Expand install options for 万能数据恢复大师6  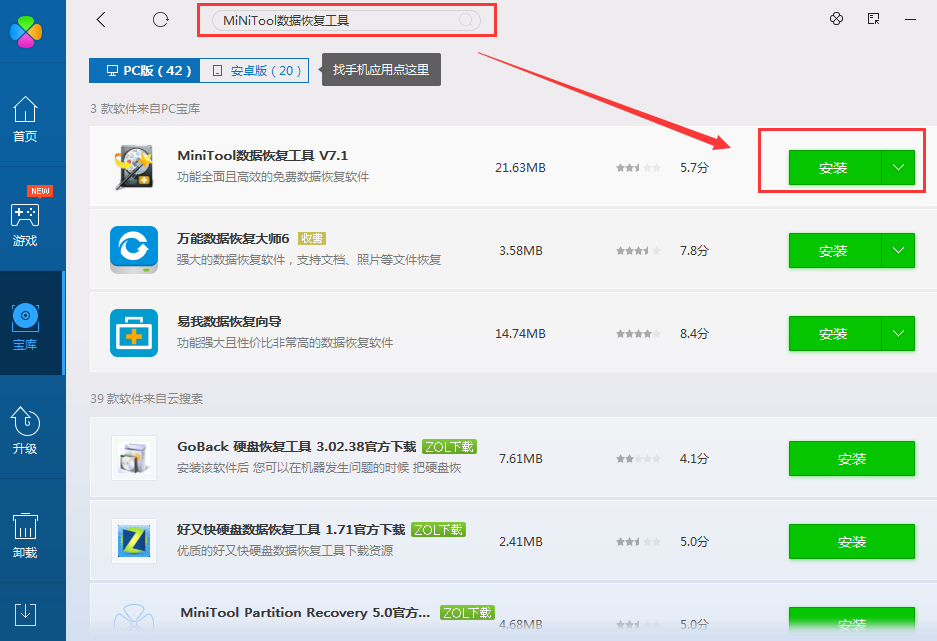(x=898, y=251)
